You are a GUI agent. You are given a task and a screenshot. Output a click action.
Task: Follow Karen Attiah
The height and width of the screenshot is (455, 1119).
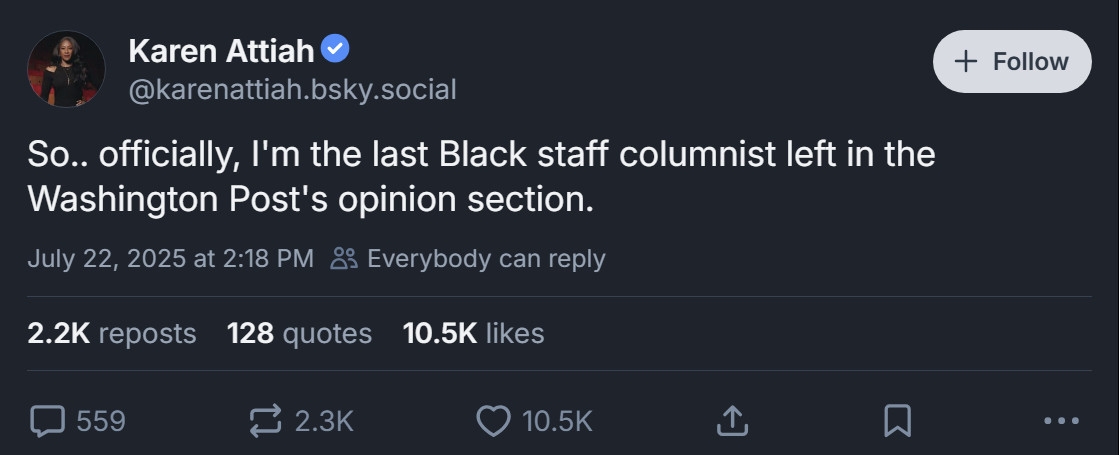point(1012,61)
